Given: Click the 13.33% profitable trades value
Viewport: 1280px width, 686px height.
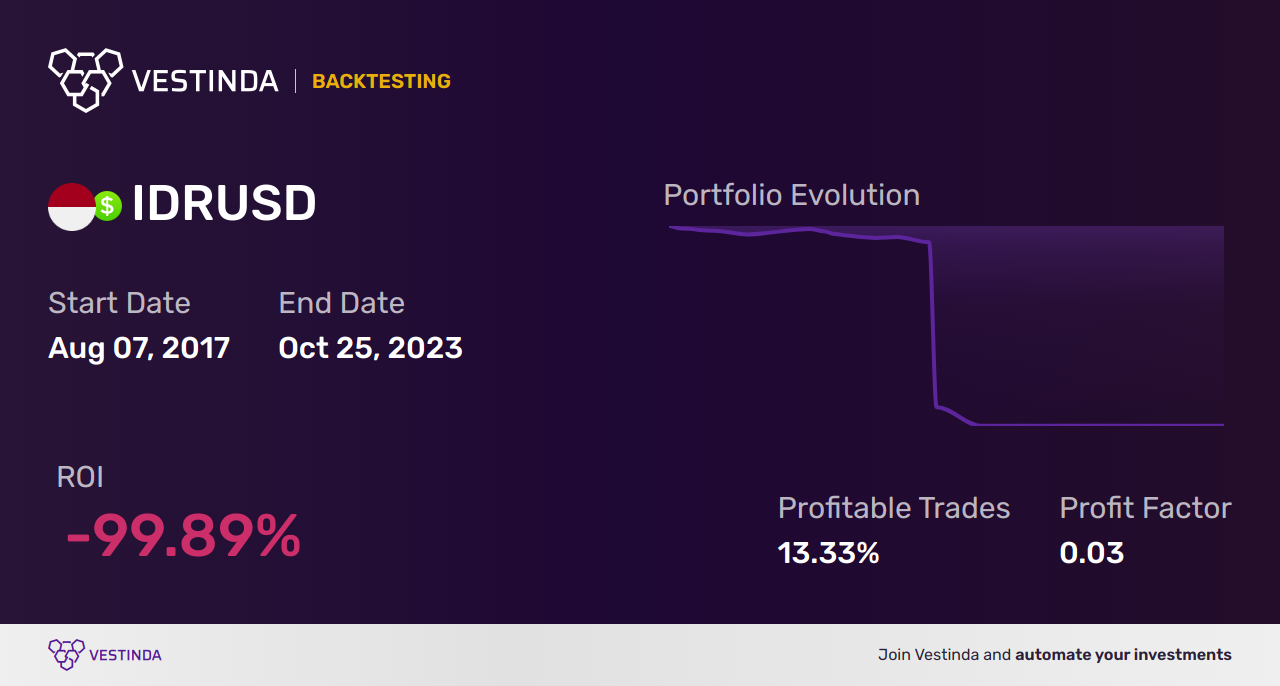Looking at the screenshot, I should pyautogui.click(x=828, y=552).
